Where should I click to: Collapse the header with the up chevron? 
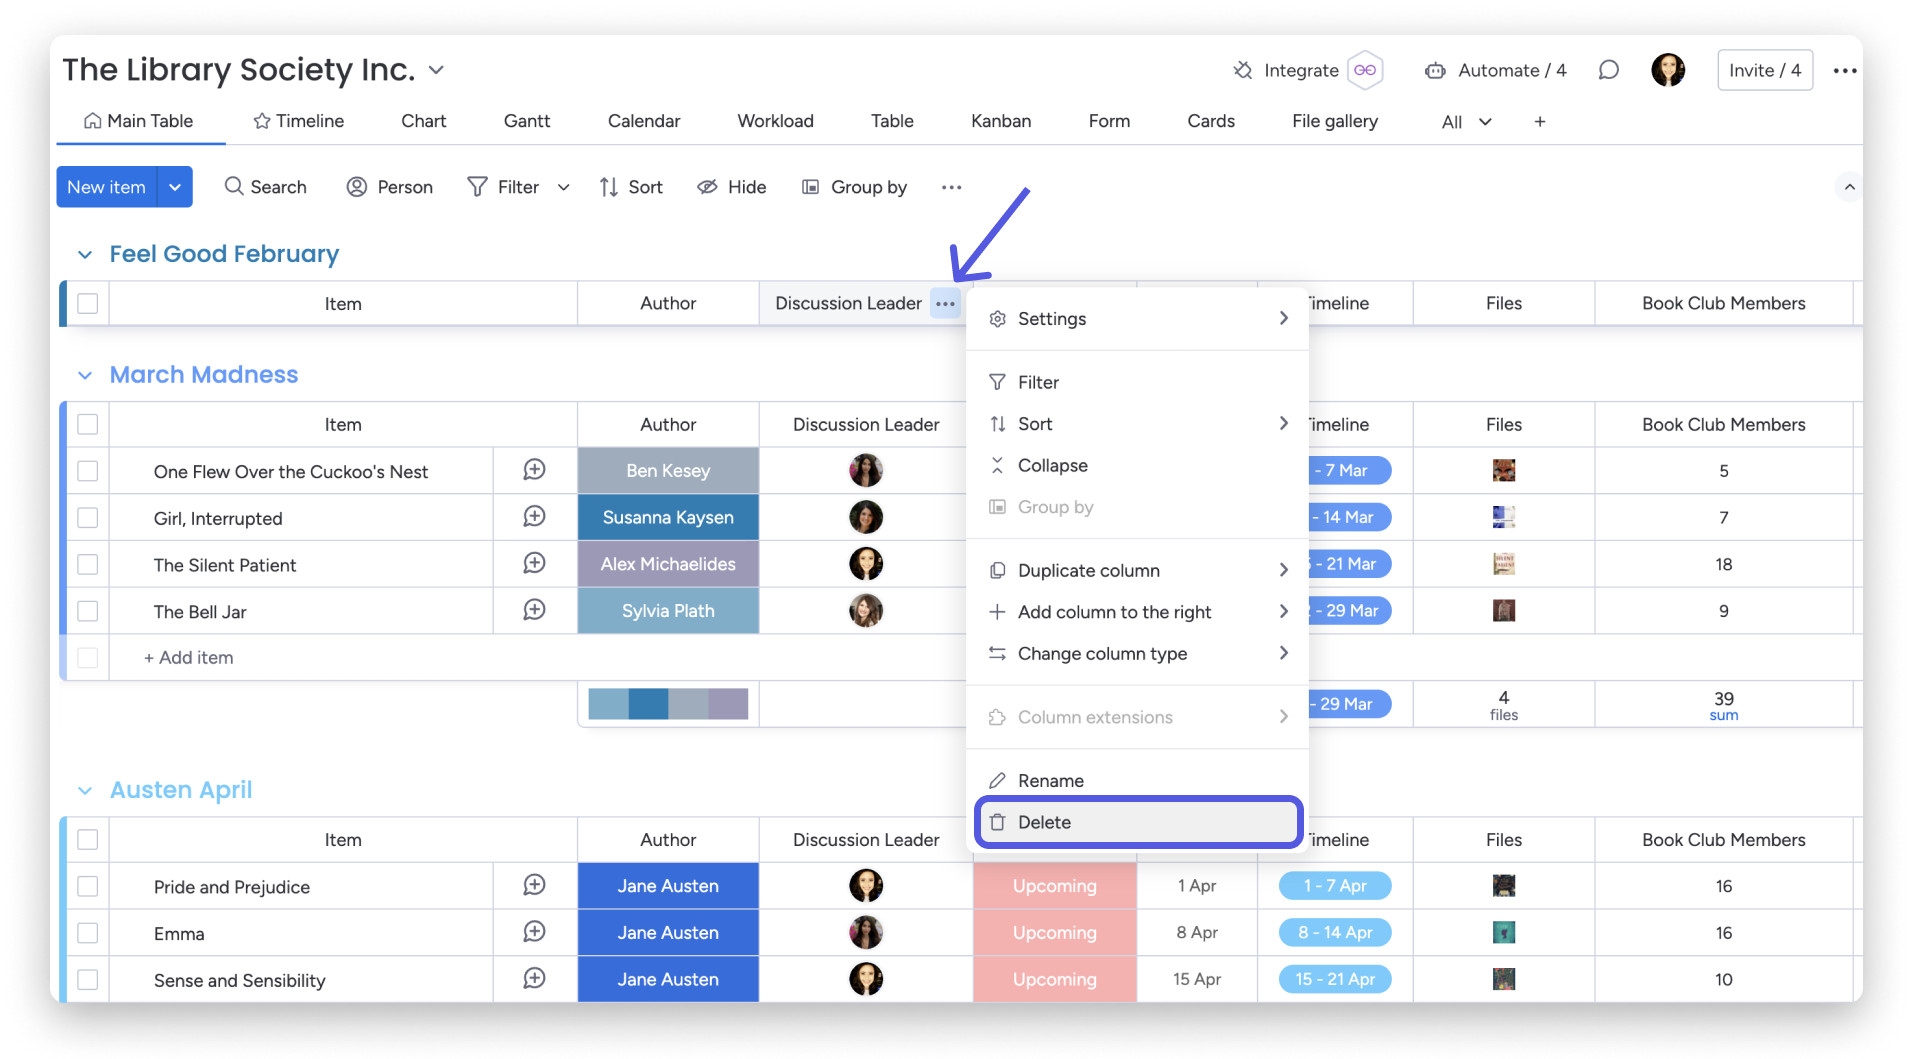pyautogui.click(x=1849, y=187)
